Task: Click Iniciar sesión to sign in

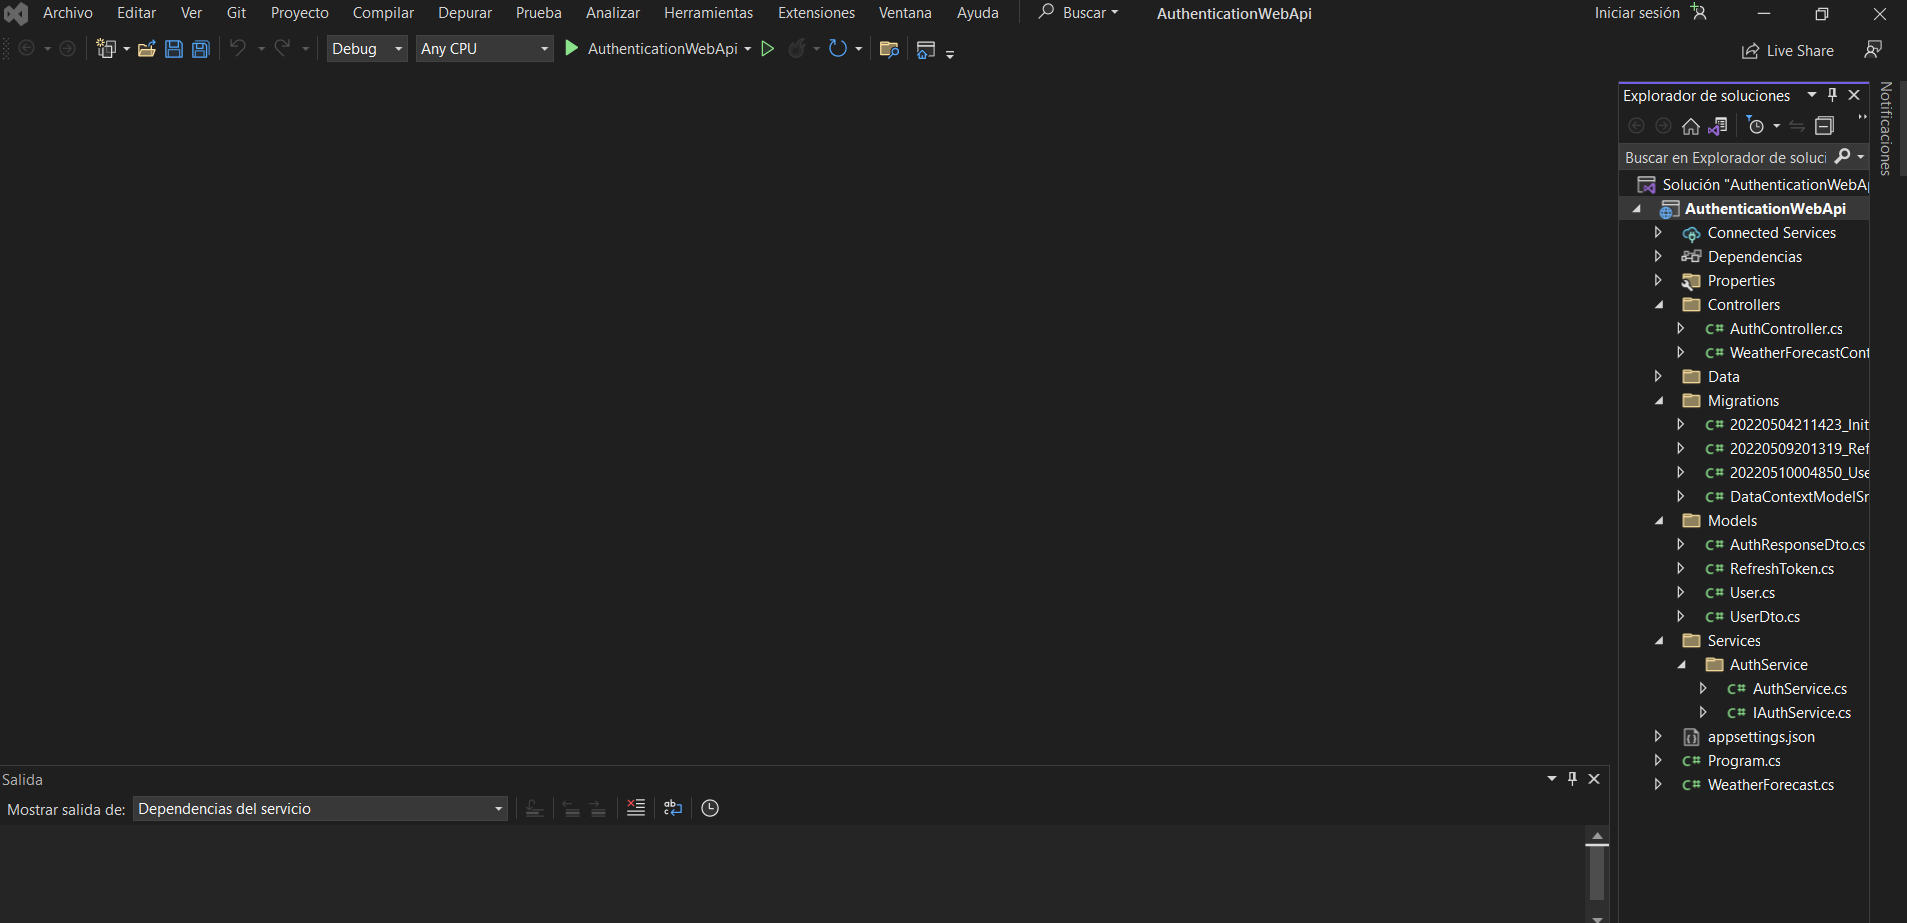Action: [1637, 13]
